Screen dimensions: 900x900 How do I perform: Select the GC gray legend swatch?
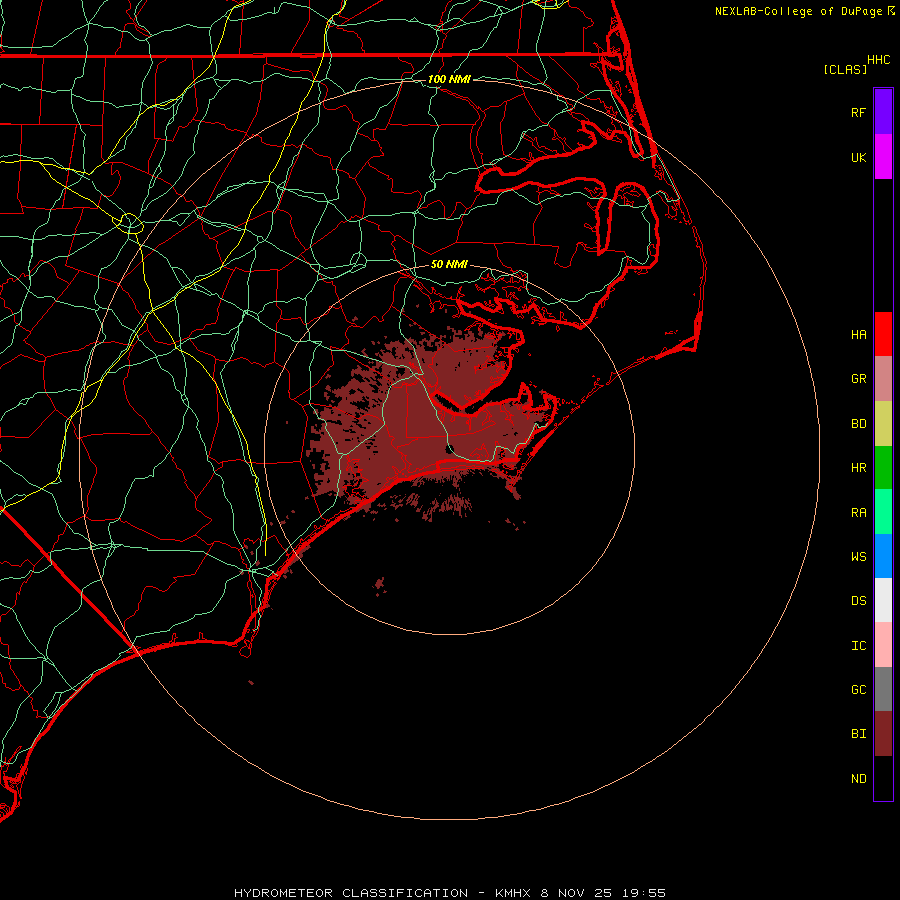point(883,689)
